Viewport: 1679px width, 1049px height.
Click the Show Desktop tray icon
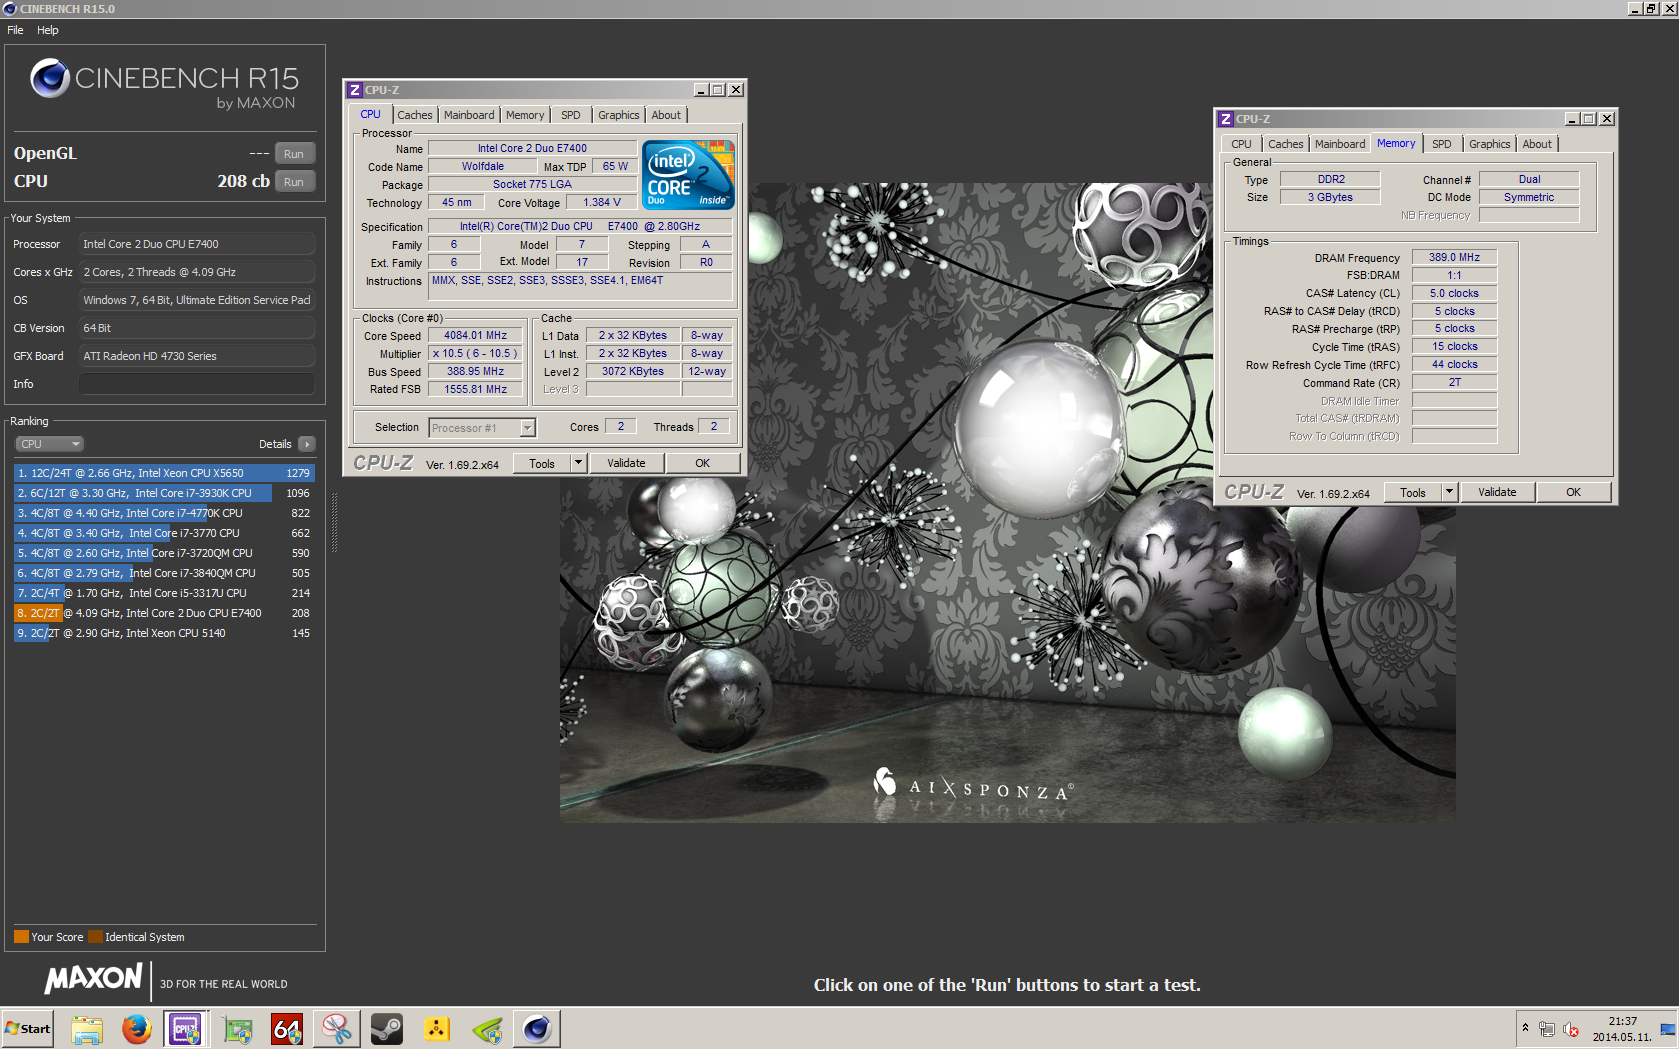(1668, 1029)
